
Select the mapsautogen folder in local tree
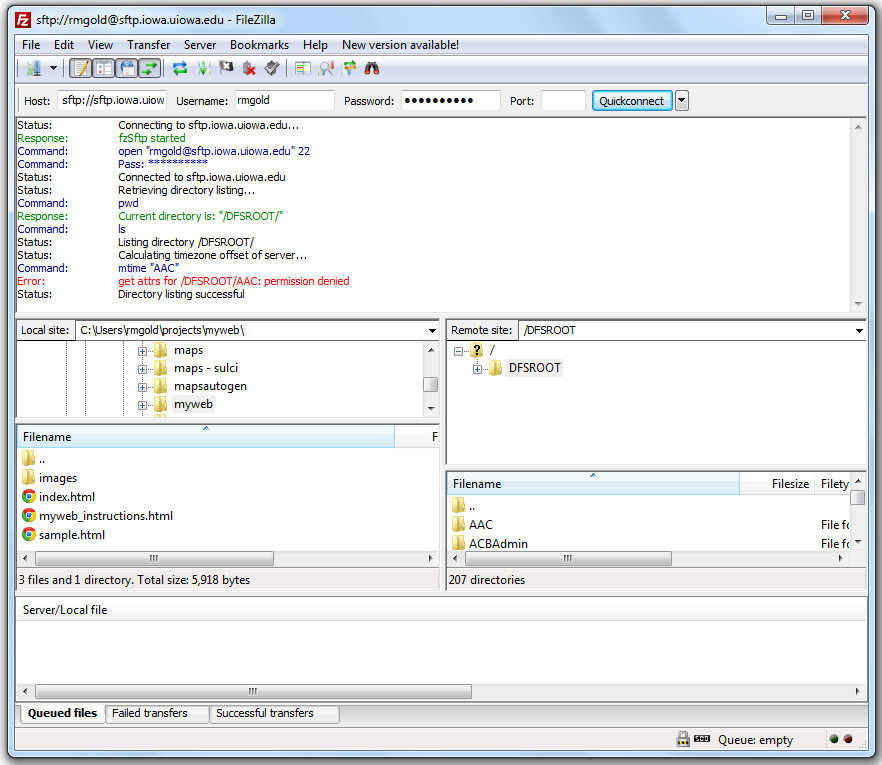tap(210, 386)
